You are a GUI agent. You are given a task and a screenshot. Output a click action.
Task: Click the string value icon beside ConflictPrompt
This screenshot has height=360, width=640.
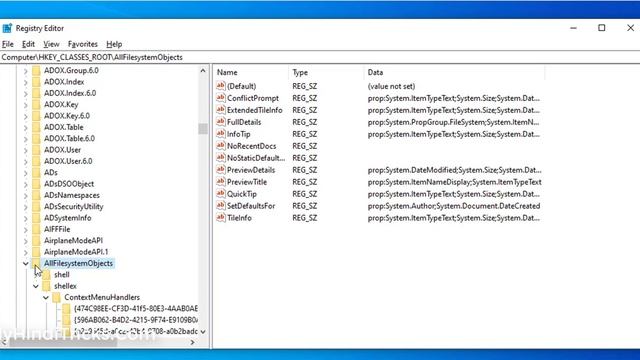point(221,98)
